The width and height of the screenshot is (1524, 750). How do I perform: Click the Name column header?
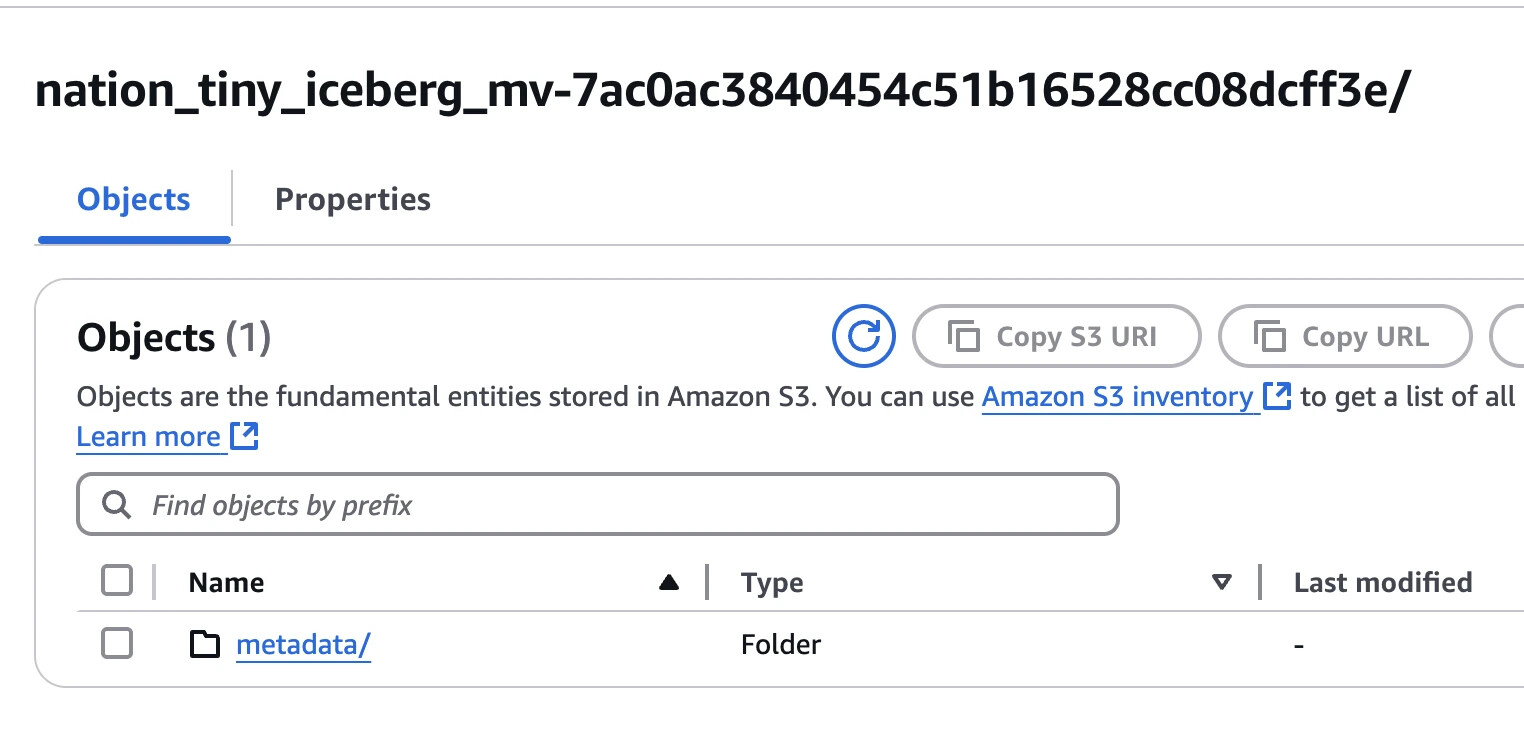(227, 583)
